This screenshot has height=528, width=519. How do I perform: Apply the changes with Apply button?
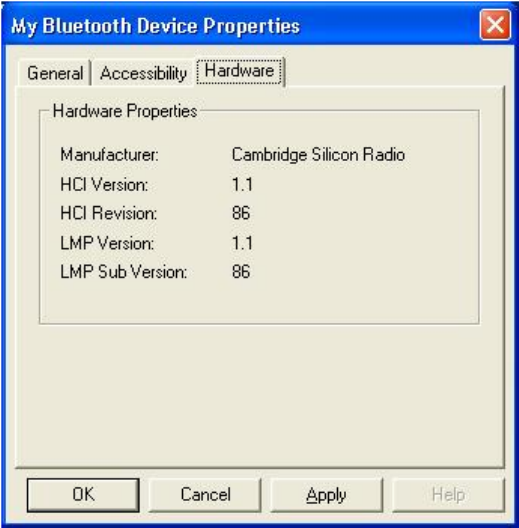point(326,495)
